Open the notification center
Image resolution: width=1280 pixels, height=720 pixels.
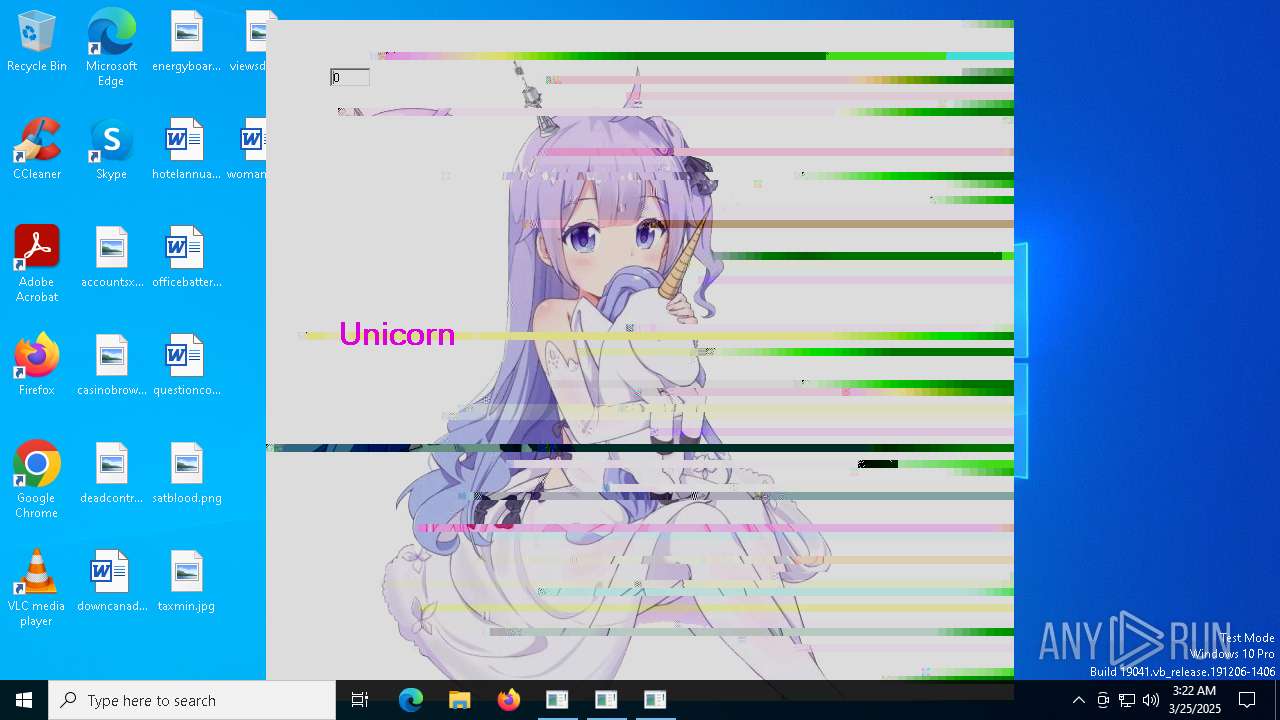coord(1247,700)
